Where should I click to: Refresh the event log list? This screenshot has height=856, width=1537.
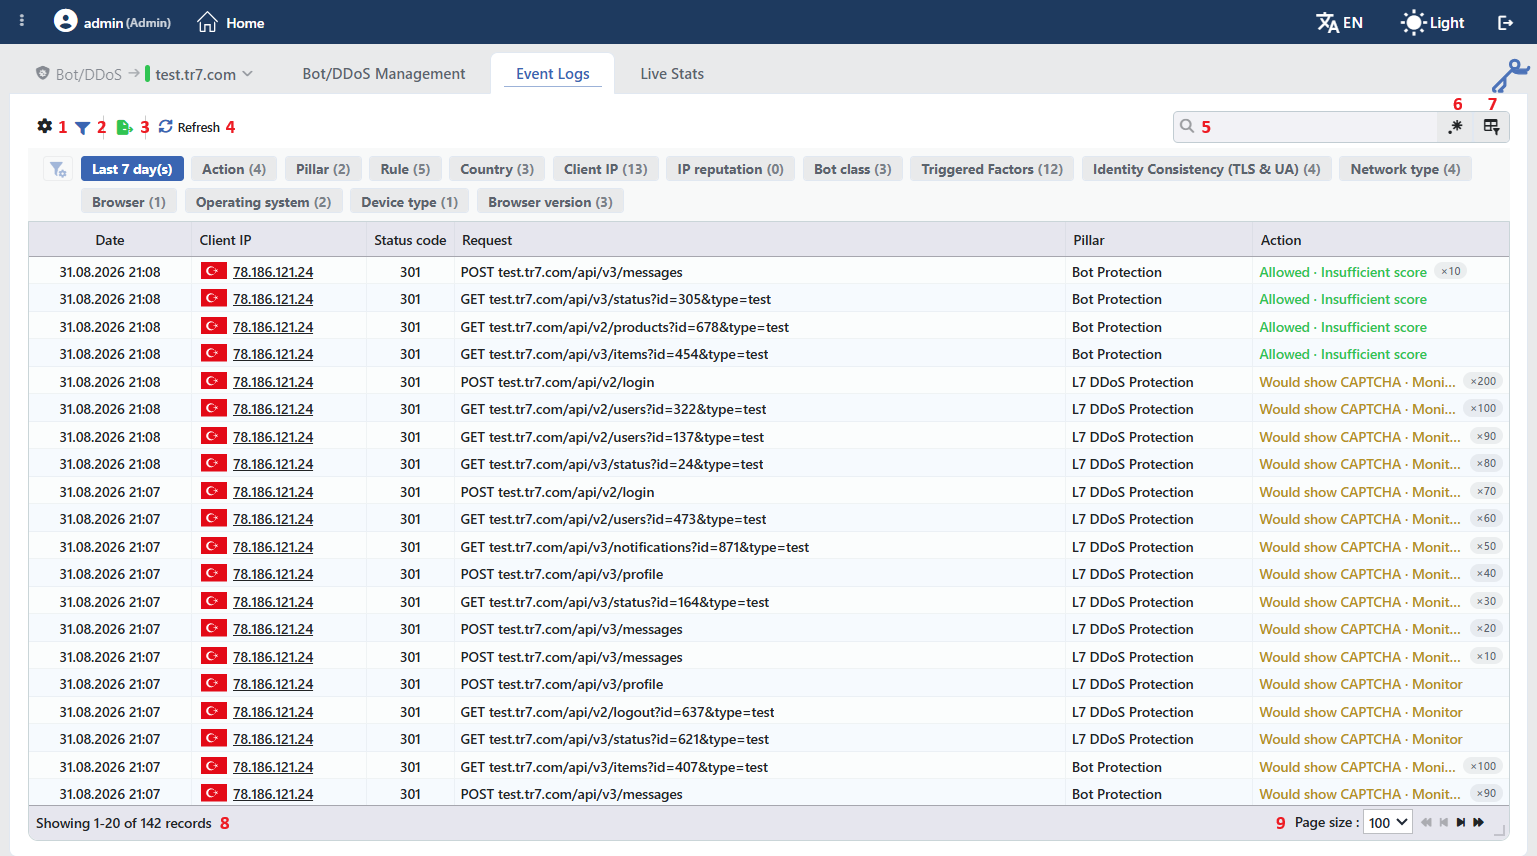pos(189,127)
